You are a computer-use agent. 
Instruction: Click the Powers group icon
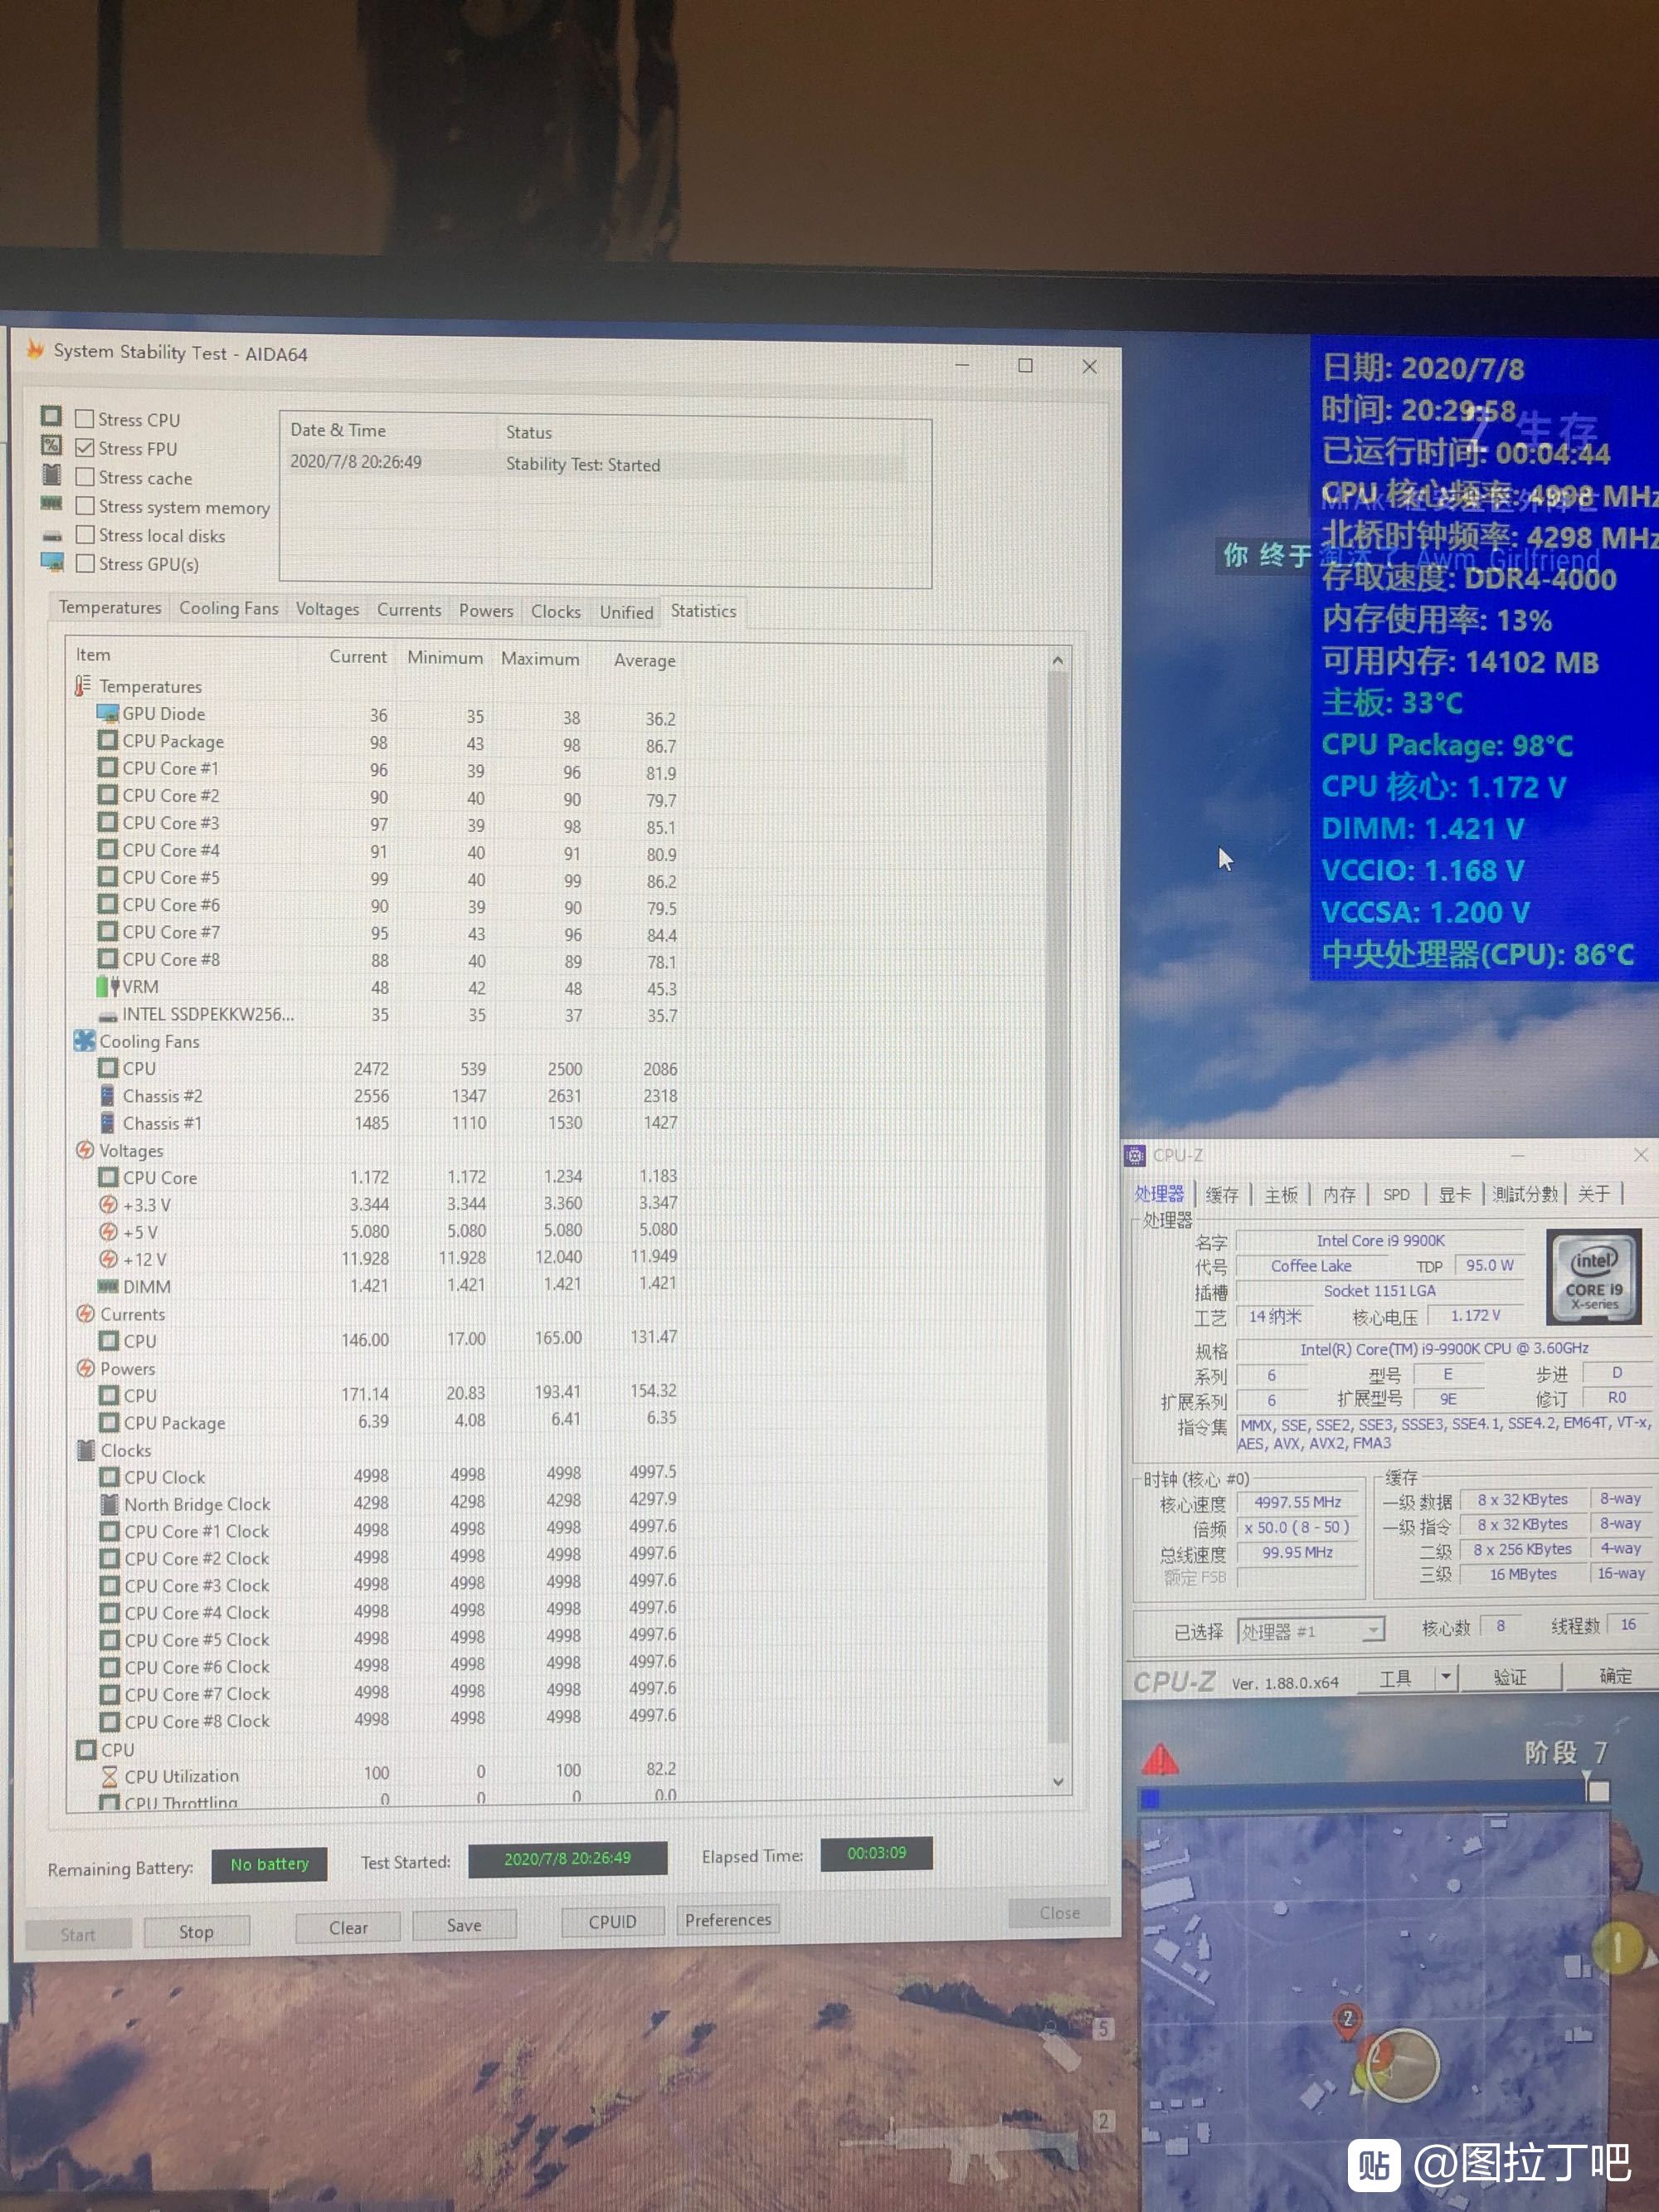click(x=86, y=1368)
